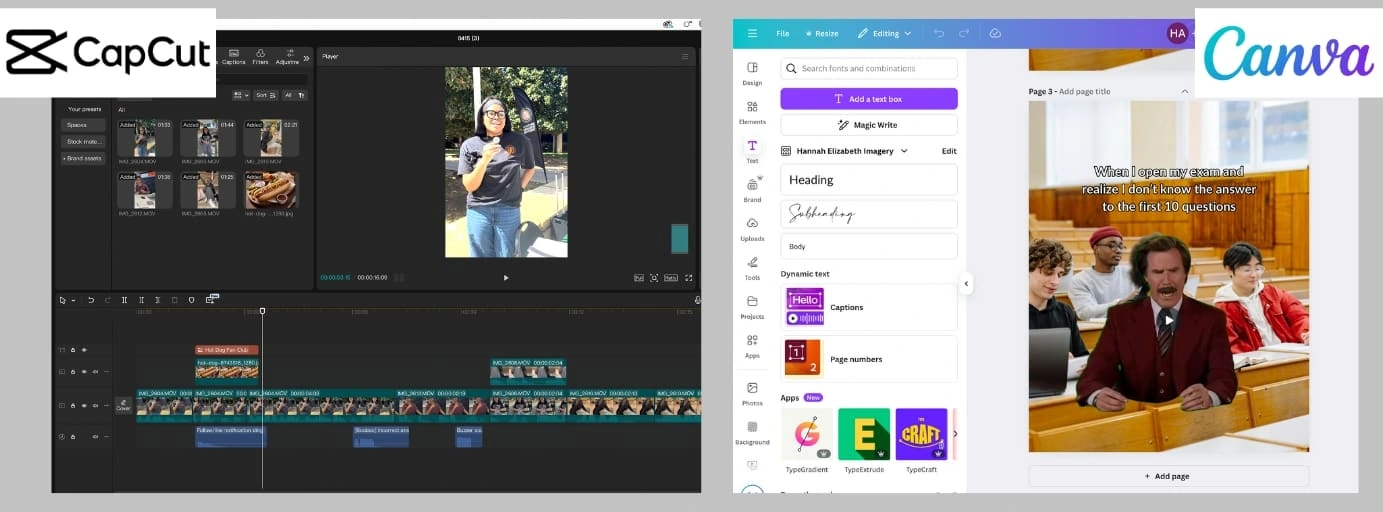
Task: Collapse Page 3 with the up chevron
Action: click(1185, 91)
